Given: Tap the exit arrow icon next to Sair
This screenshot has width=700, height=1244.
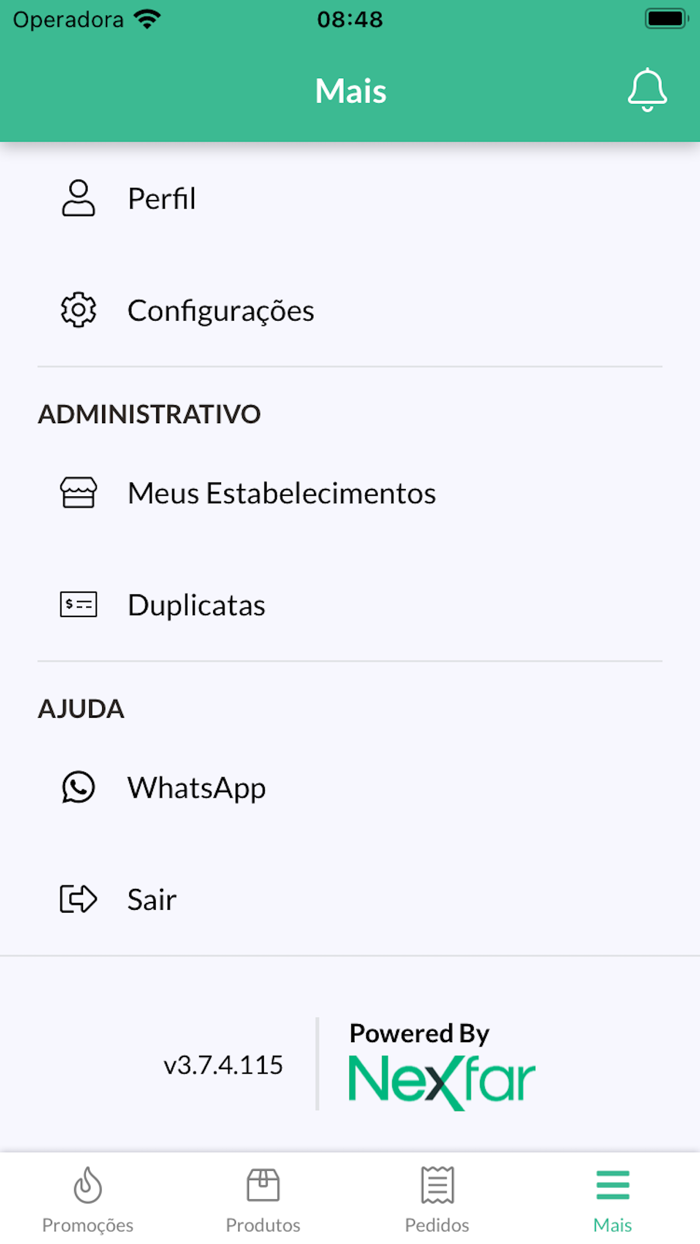Looking at the screenshot, I should [x=78, y=899].
